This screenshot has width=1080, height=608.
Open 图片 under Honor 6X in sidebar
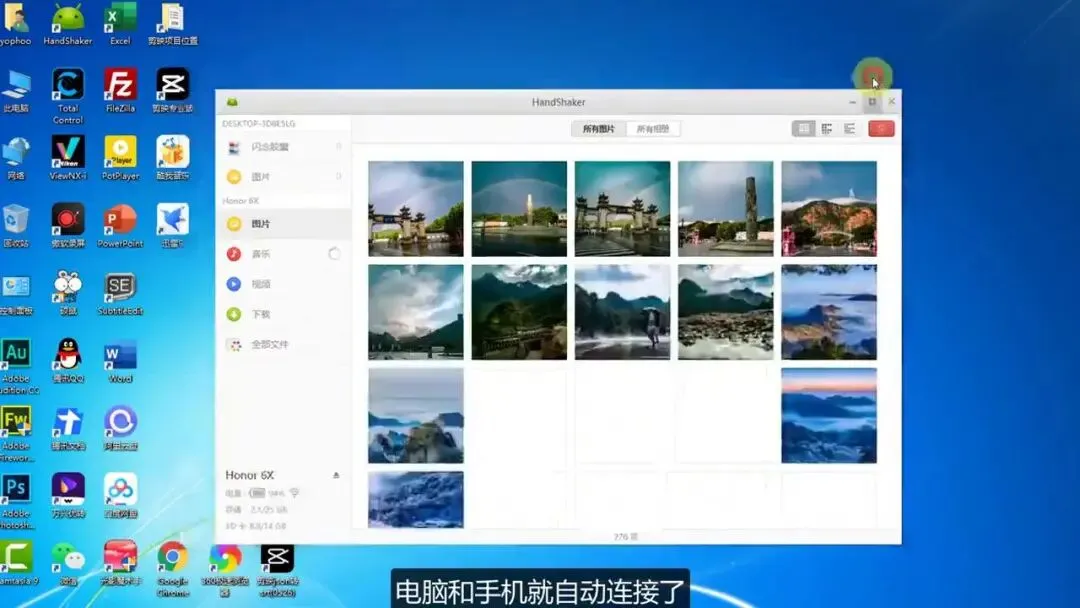point(284,224)
